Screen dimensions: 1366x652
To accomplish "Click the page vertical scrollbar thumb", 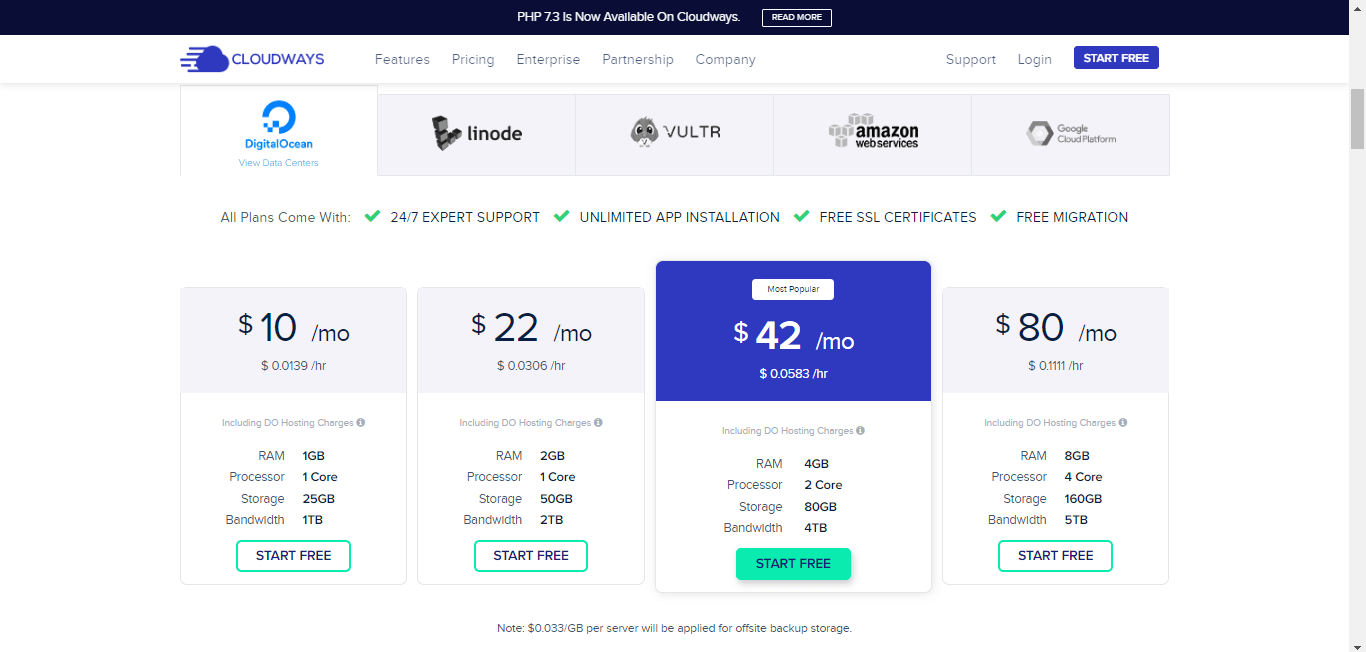I will [x=1357, y=118].
